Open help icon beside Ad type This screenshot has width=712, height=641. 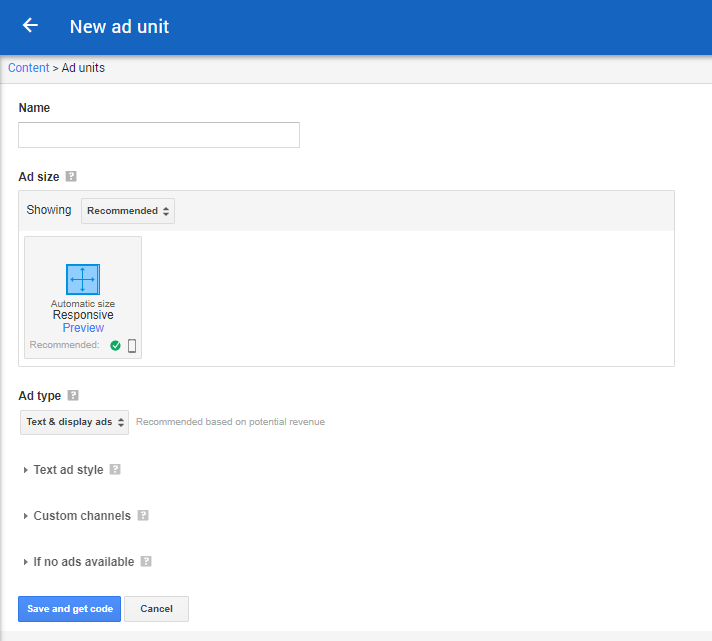point(73,395)
